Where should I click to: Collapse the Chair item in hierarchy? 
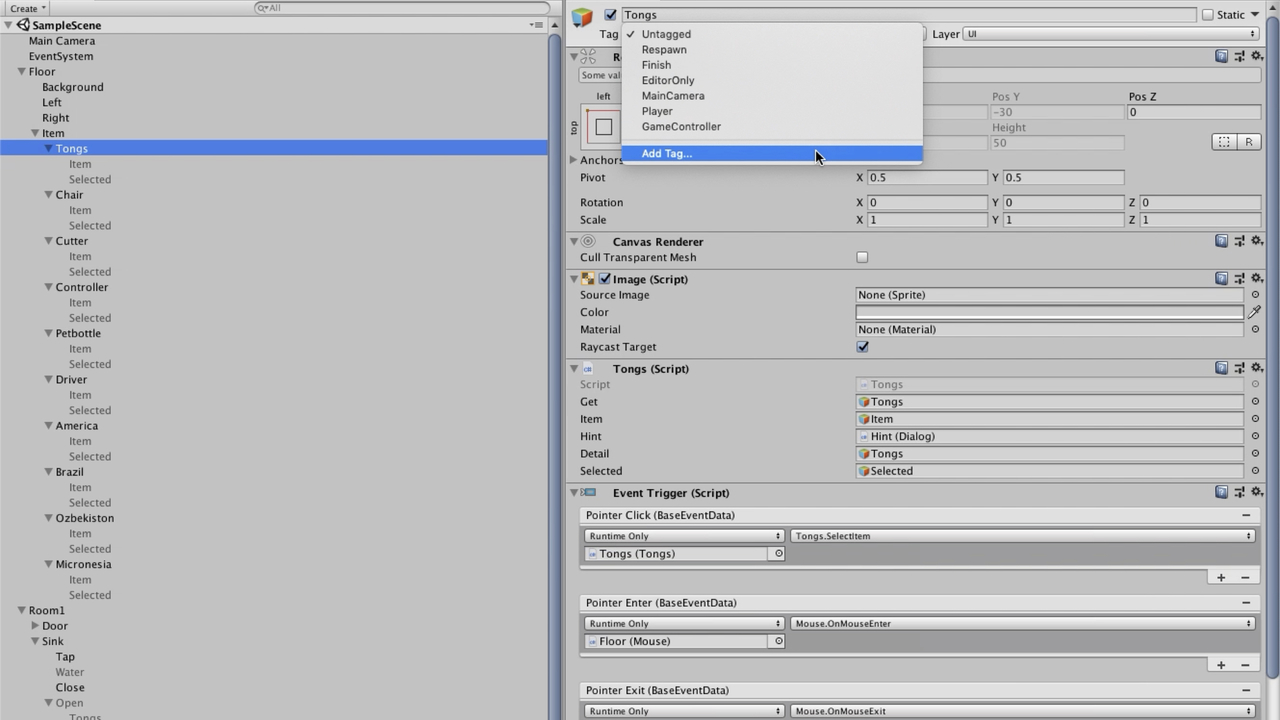(48, 195)
